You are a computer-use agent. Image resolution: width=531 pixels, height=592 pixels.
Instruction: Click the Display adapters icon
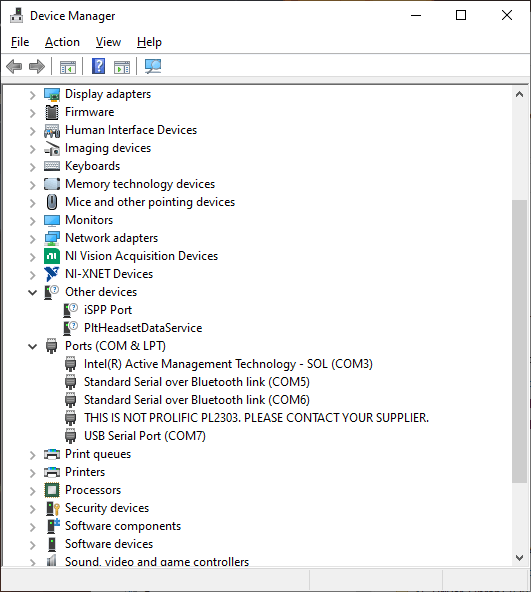[x=52, y=94]
